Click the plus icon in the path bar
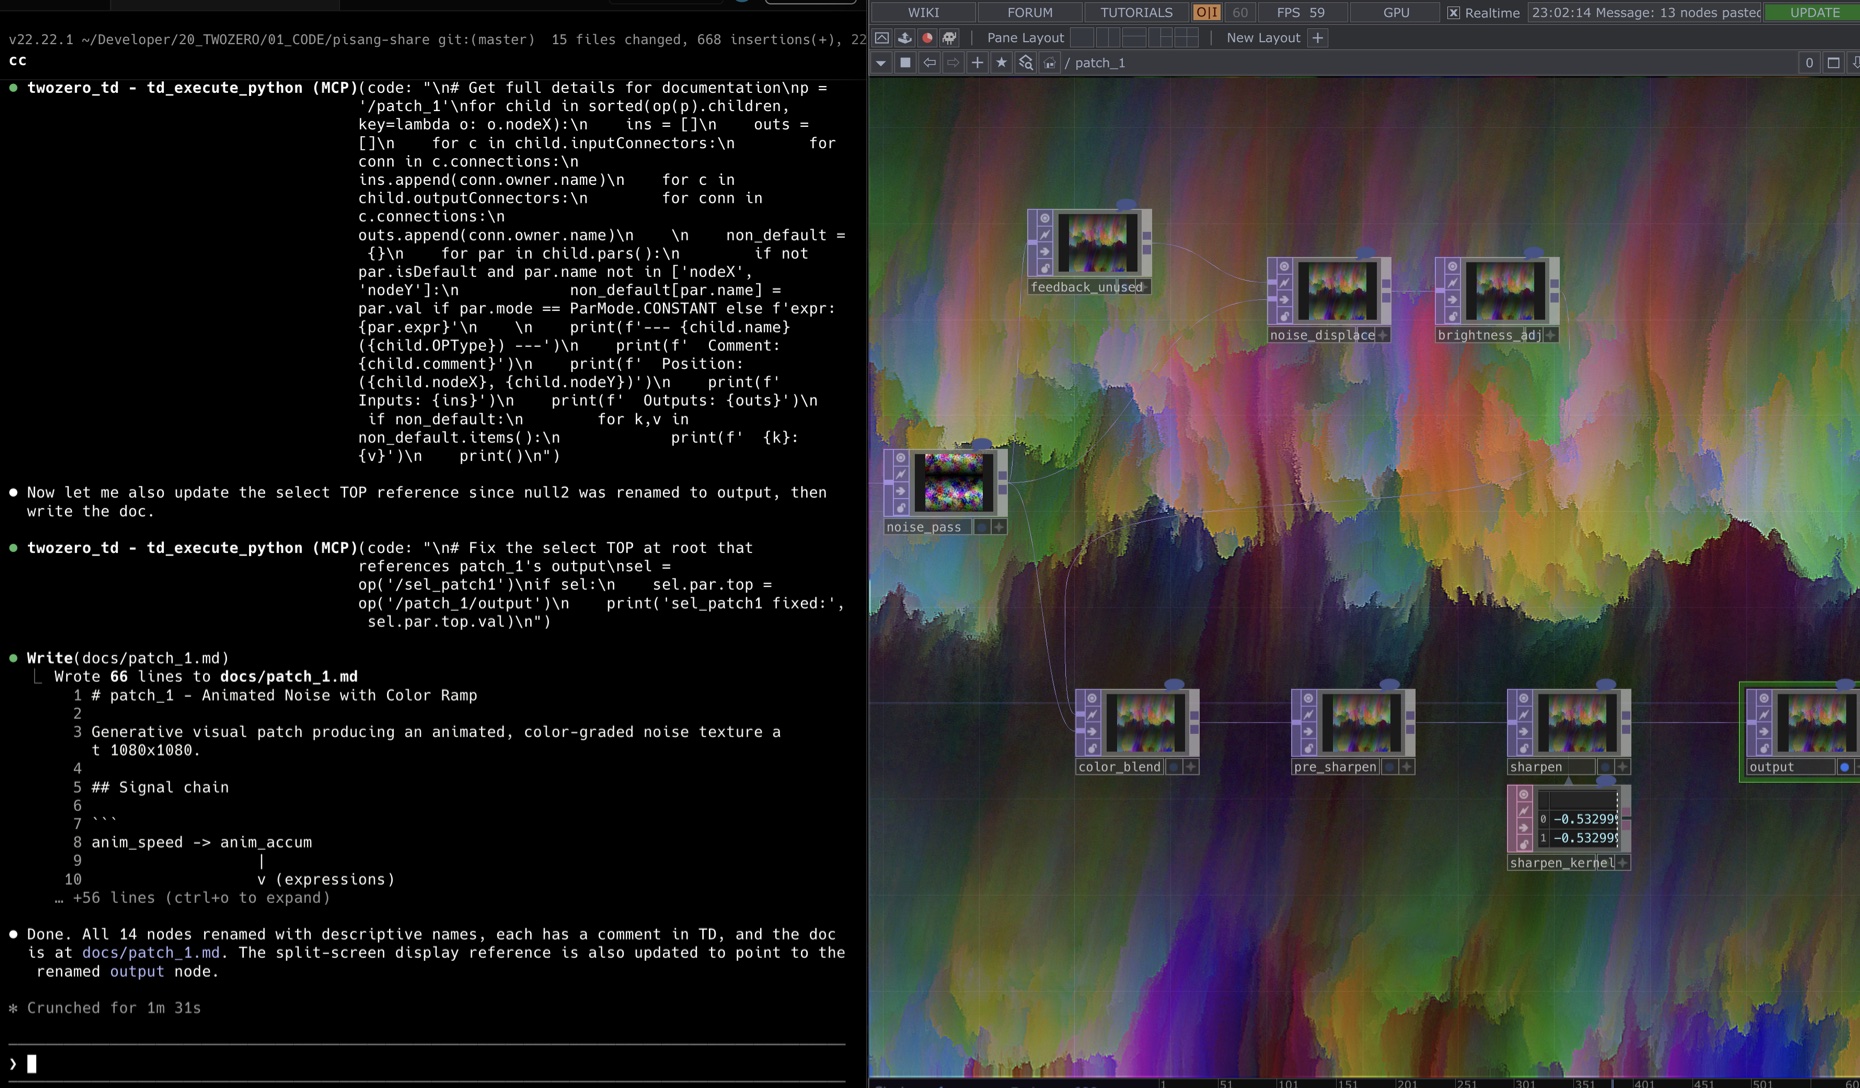This screenshot has width=1860, height=1088. (977, 63)
